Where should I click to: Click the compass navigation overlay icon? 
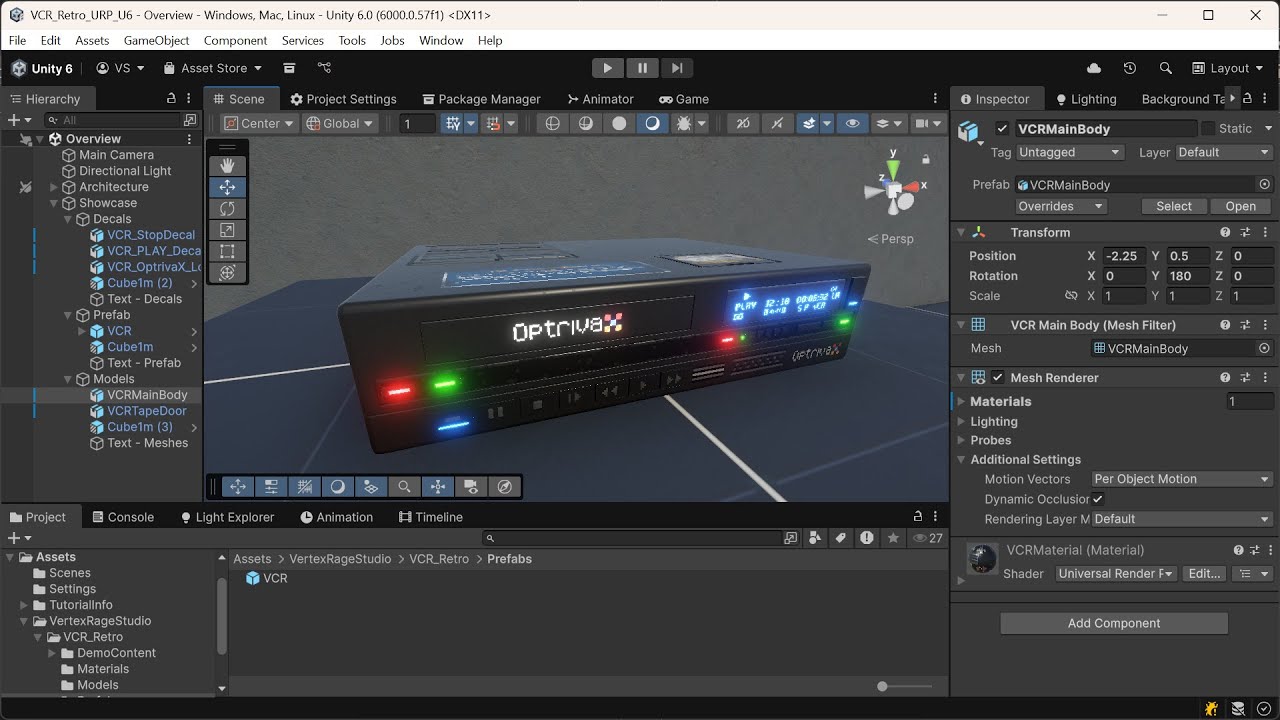(505, 487)
